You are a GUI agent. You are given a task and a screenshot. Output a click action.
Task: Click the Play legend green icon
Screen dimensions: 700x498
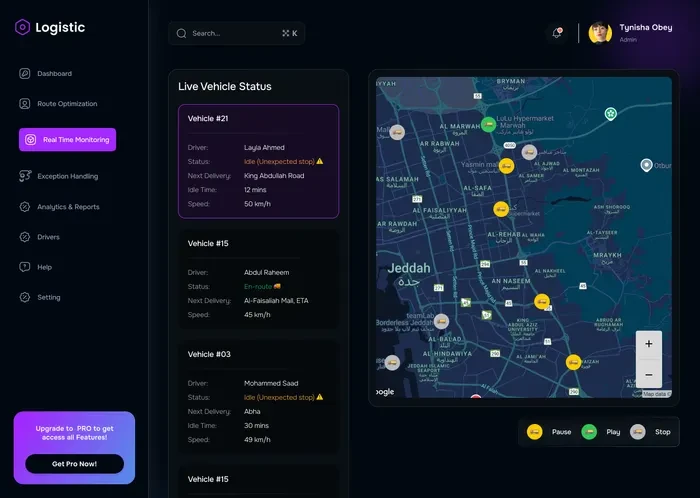click(x=589, y=432)
